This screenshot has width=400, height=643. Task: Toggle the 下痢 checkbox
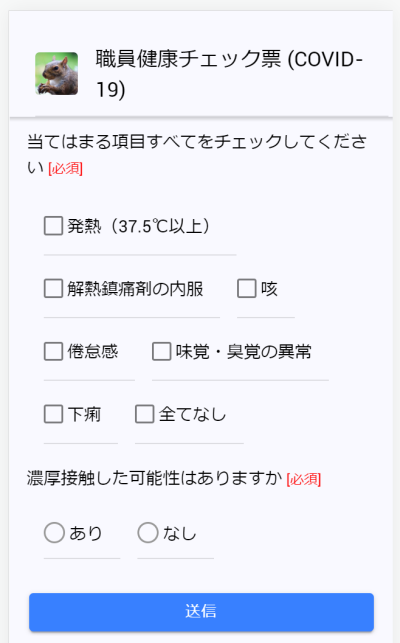53,414
